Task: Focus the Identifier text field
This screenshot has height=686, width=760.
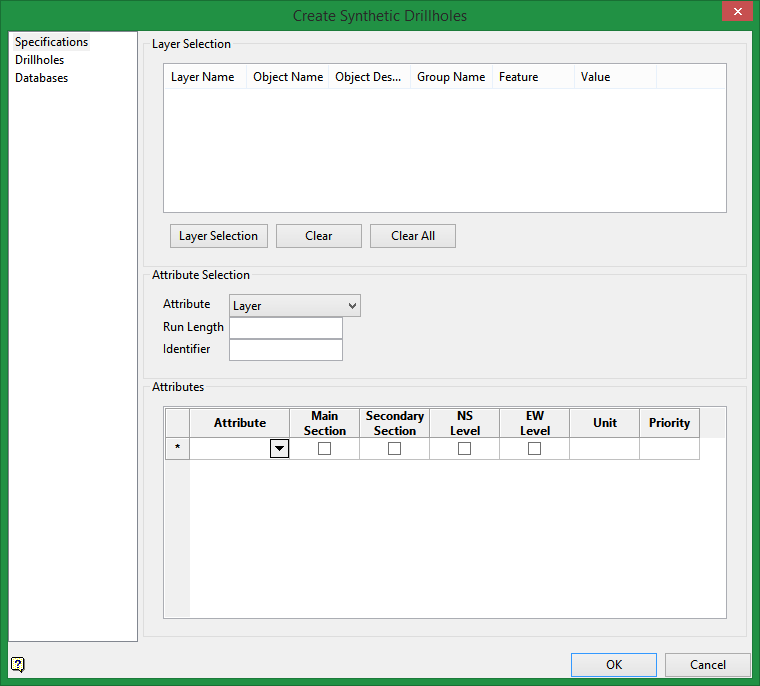Action: 286,350
